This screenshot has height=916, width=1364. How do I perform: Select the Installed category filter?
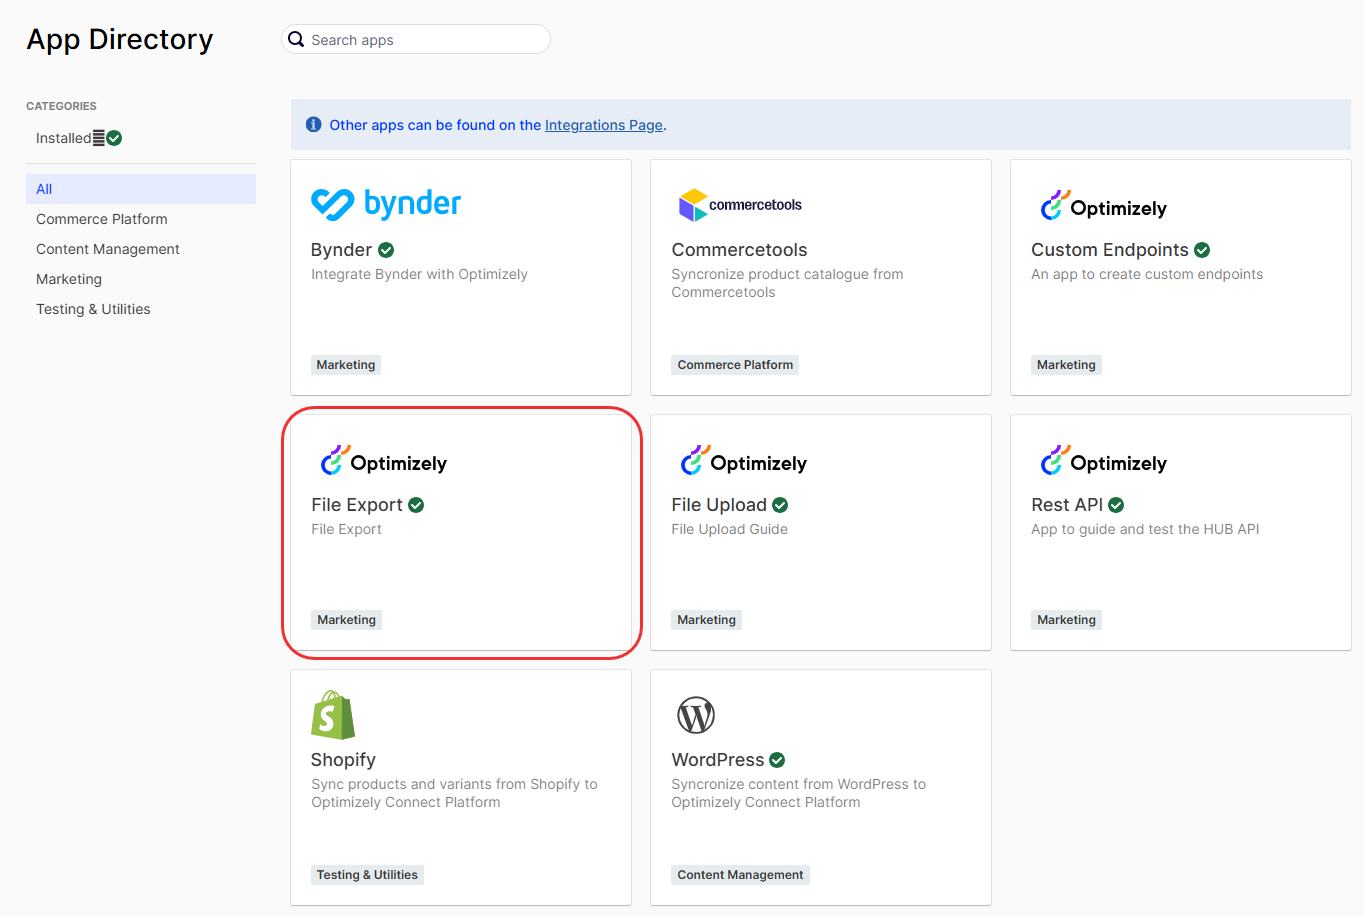[x=79, y=138]
